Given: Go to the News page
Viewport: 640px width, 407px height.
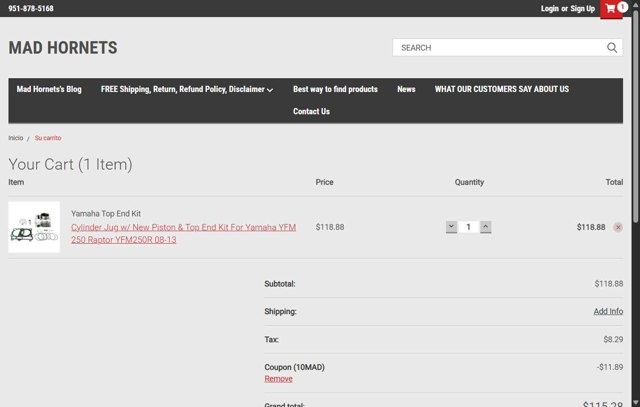Looking at the screenshot, I should pos(406,89).
